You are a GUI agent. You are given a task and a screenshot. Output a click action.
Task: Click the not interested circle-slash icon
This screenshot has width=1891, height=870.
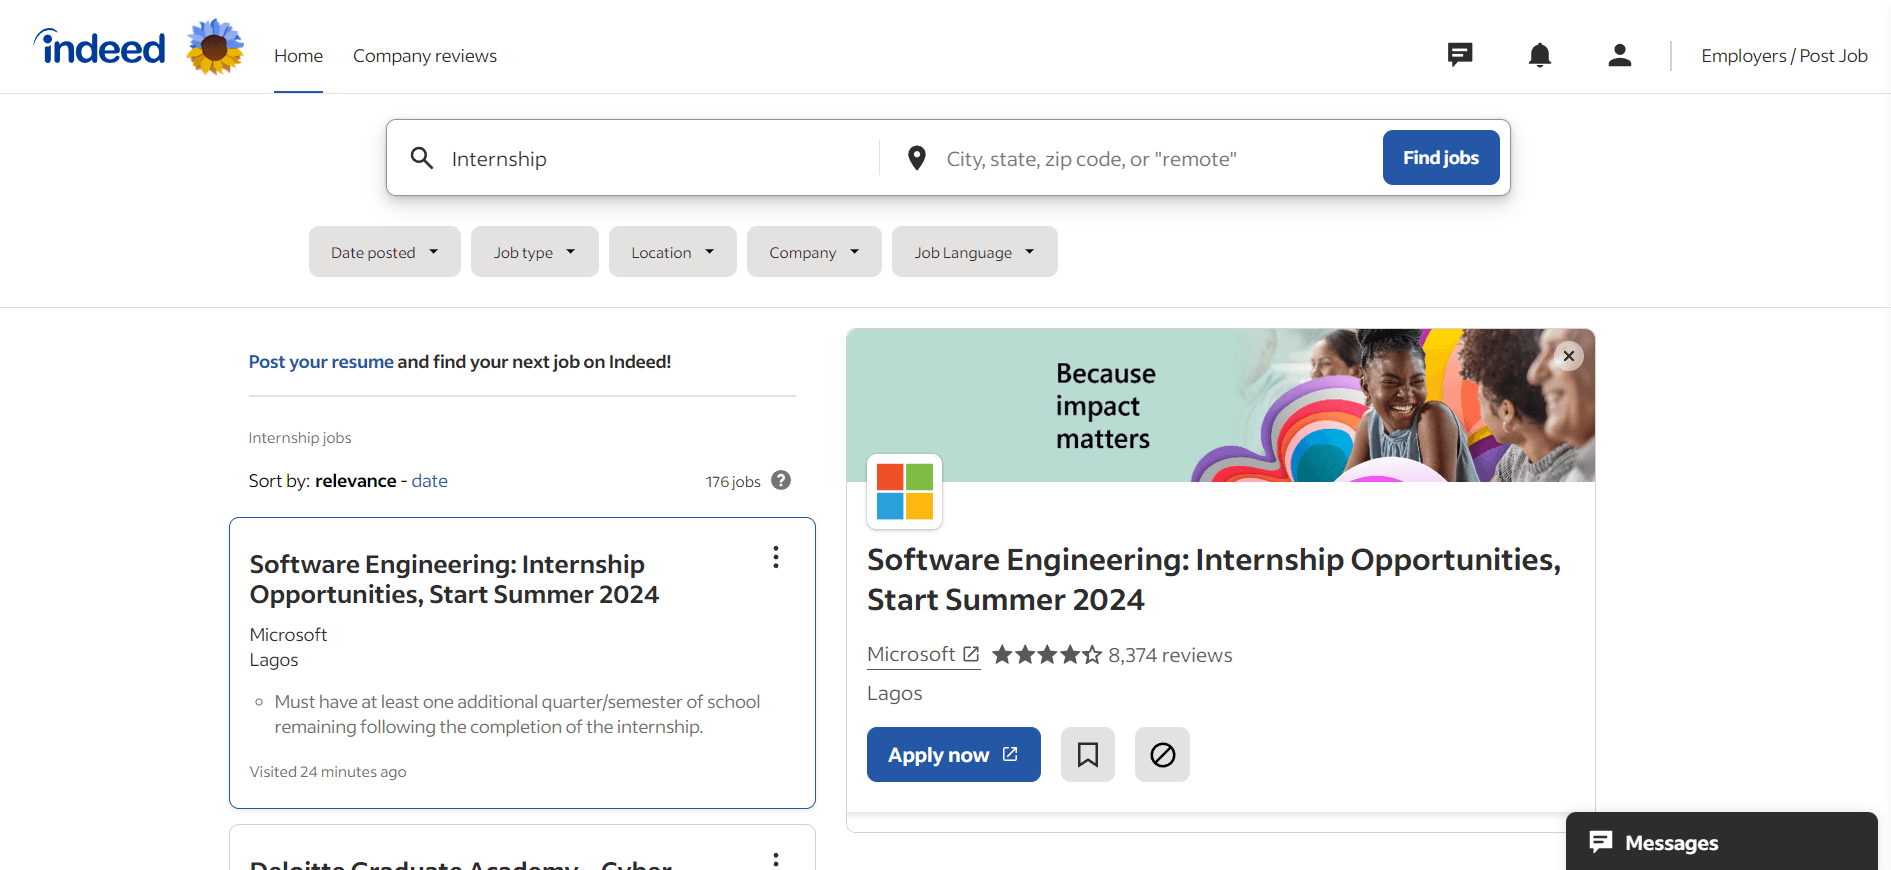[1162, 754]
